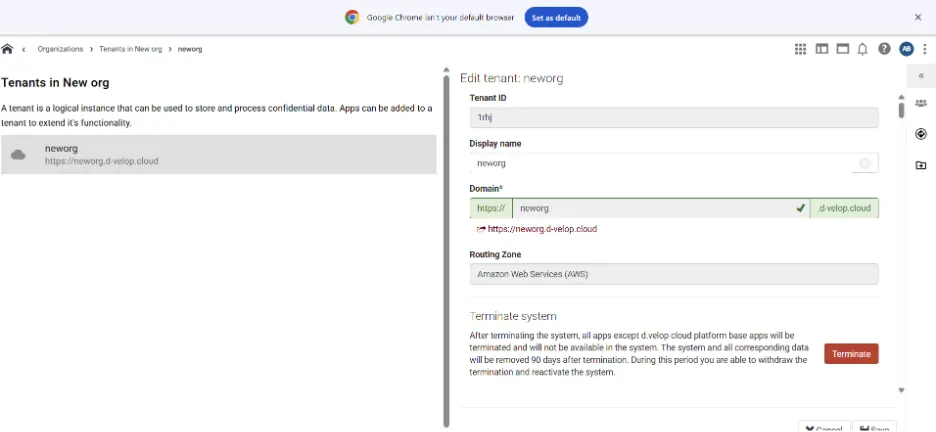This screenshot has width=936, height=432.
Task: Click the 'https://' domain prefix
Action: pyautogui.click(x=491, y=208)
